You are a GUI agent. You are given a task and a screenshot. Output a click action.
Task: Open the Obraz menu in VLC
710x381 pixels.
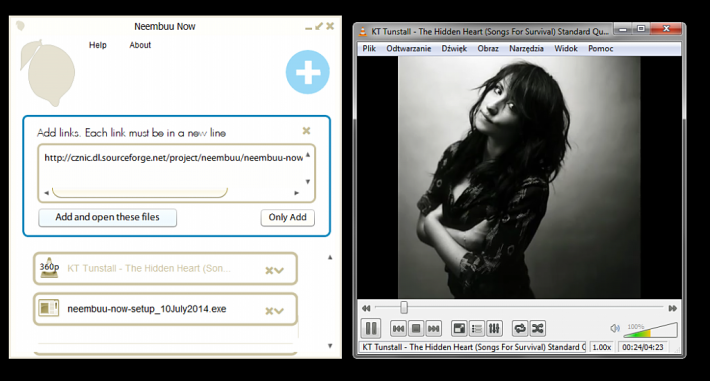click(488, 48)
